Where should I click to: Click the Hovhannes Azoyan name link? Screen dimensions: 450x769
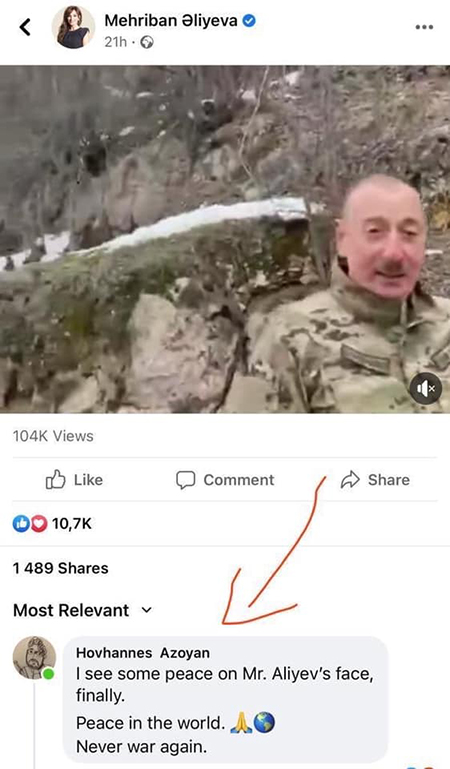(143, 653)
